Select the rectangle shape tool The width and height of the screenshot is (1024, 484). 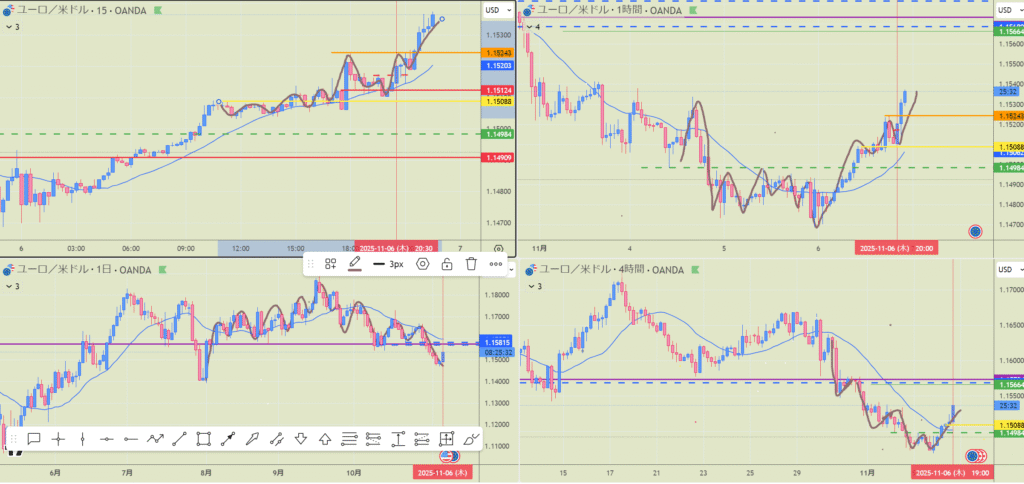tap(203, 438)
